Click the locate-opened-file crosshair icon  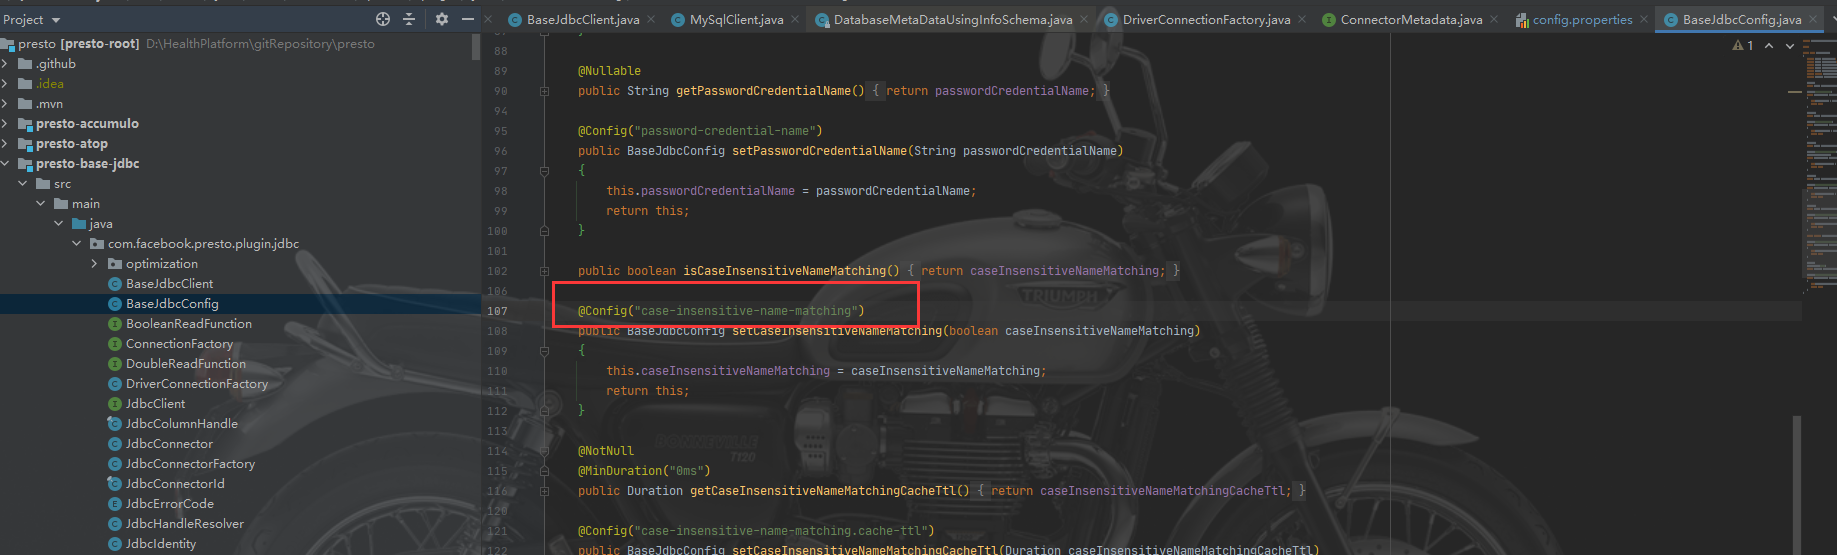tap(383, 19)
